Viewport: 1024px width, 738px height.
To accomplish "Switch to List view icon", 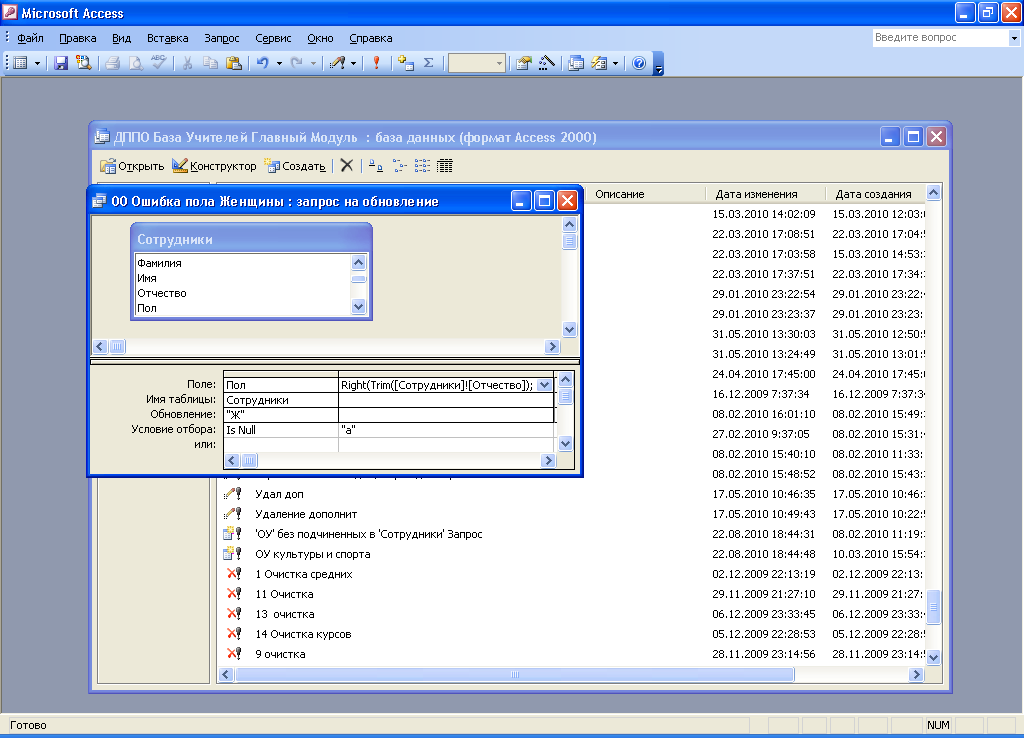I will click(423, 166).
